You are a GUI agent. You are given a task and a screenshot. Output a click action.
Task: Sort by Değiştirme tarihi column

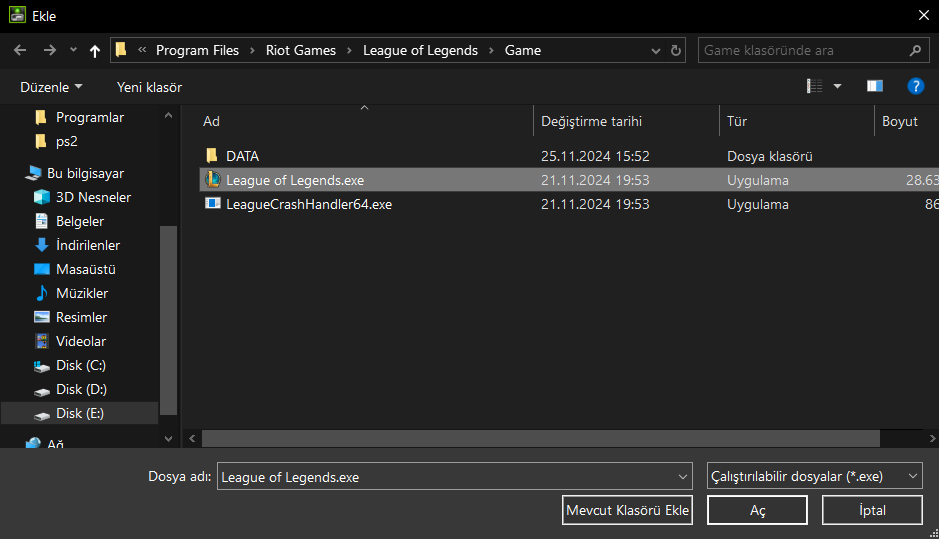click(591, 121)
